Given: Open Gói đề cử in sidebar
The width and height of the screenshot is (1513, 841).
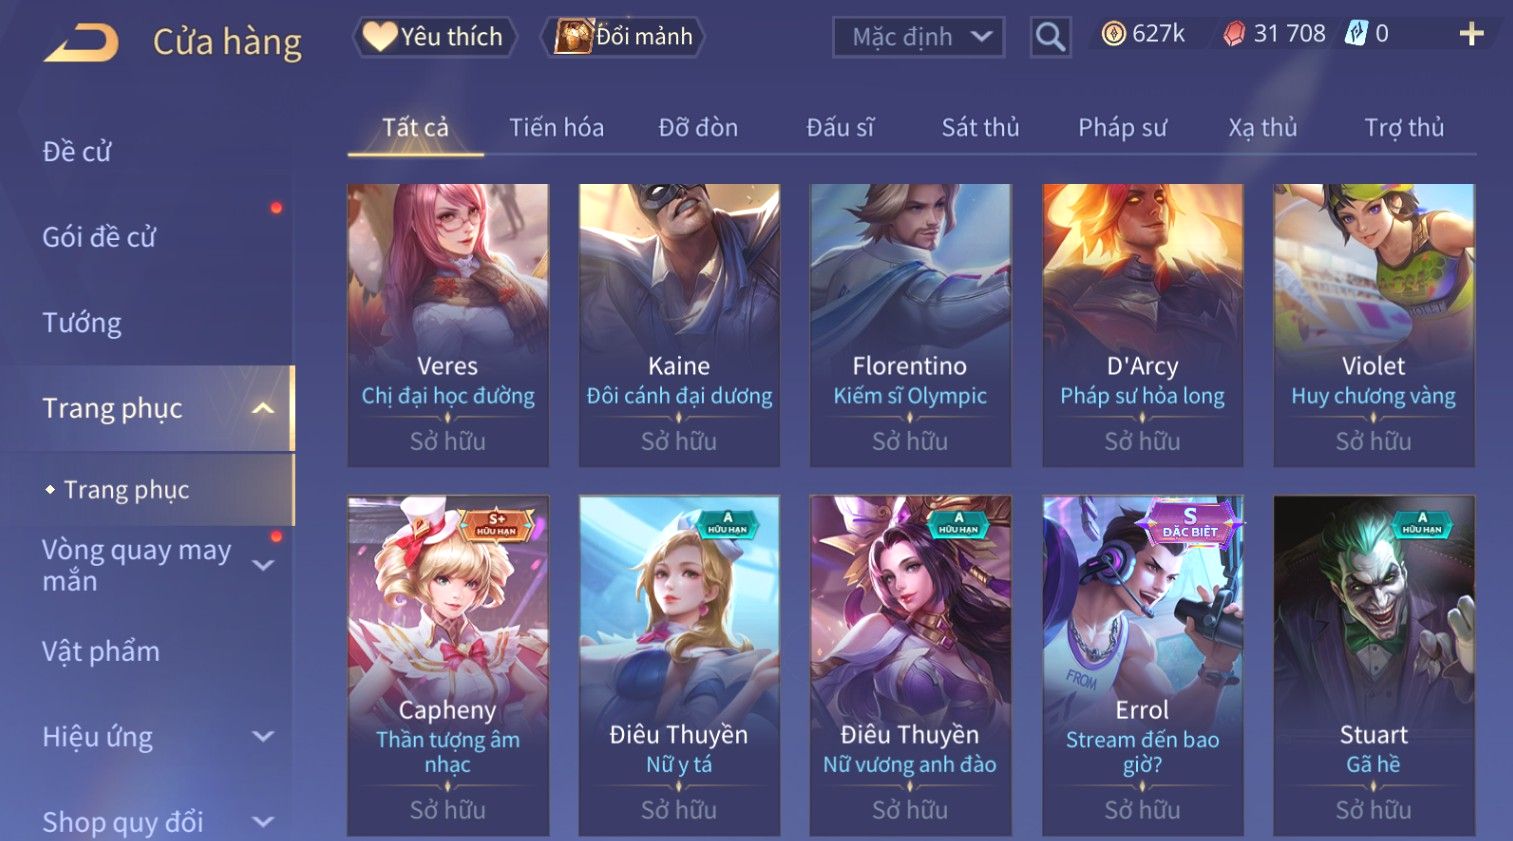Looking at the screenshot, I should [99, 237].
